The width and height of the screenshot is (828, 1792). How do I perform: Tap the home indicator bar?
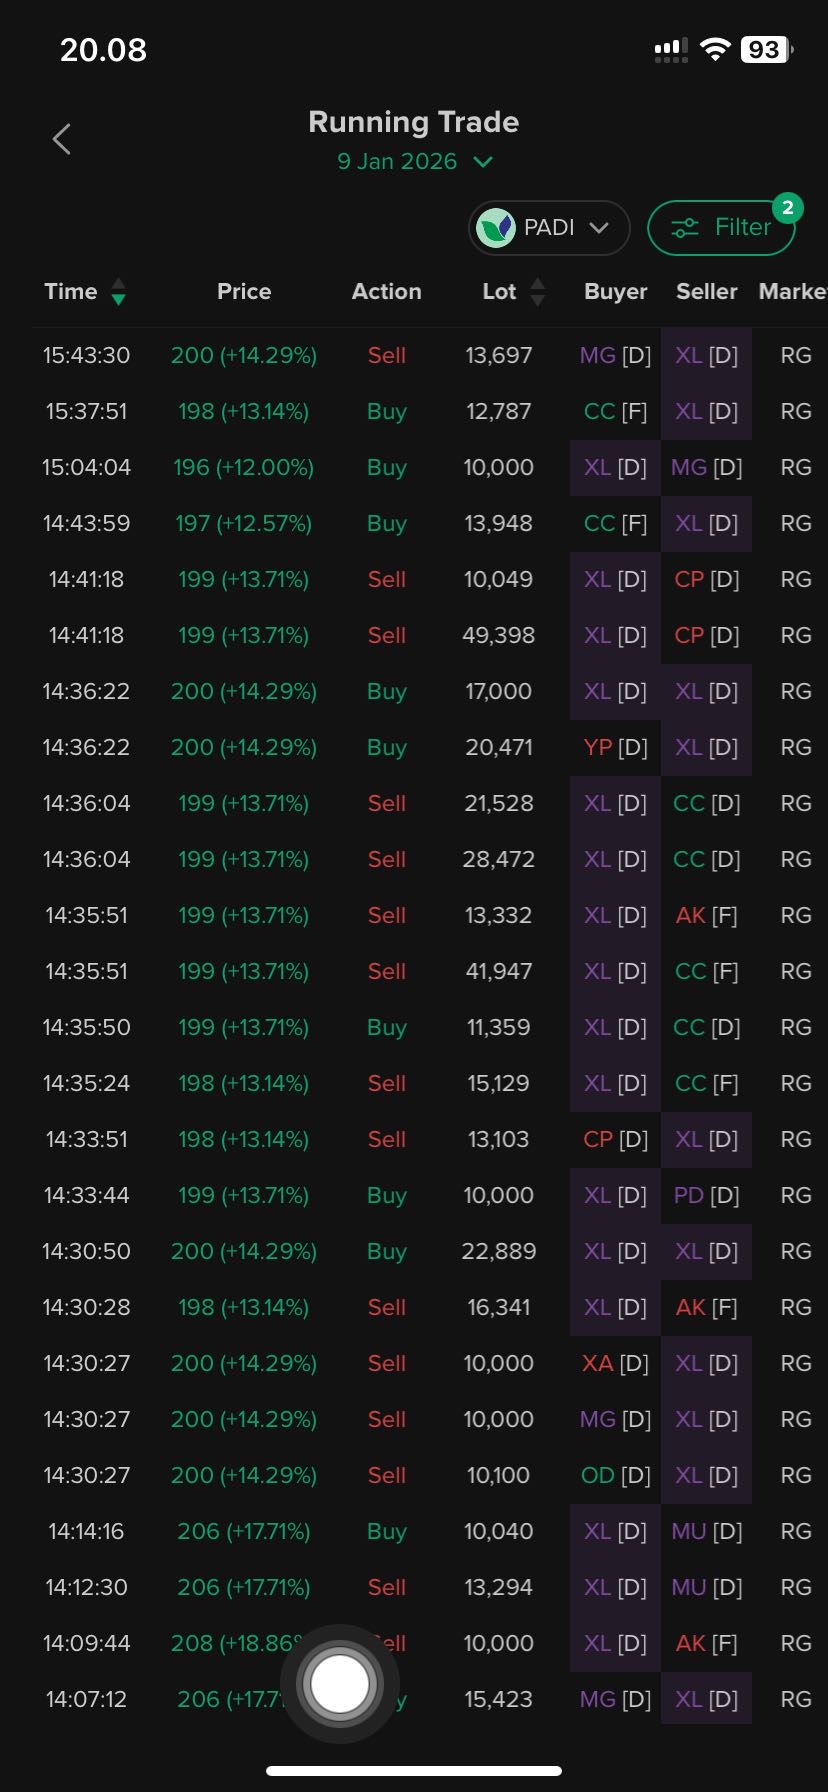pos(414,1771)
